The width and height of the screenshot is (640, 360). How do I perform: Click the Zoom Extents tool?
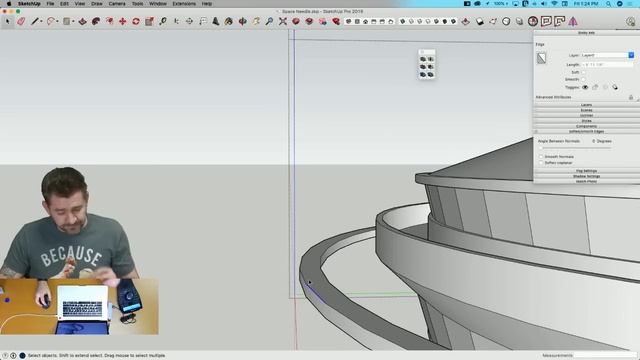(283, 21)
